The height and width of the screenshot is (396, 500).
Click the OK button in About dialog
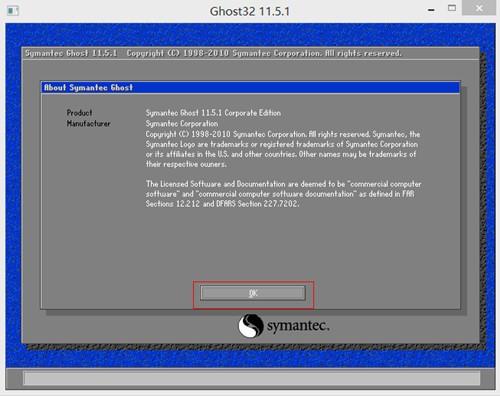pyautogui.click(x=253, y=293)
